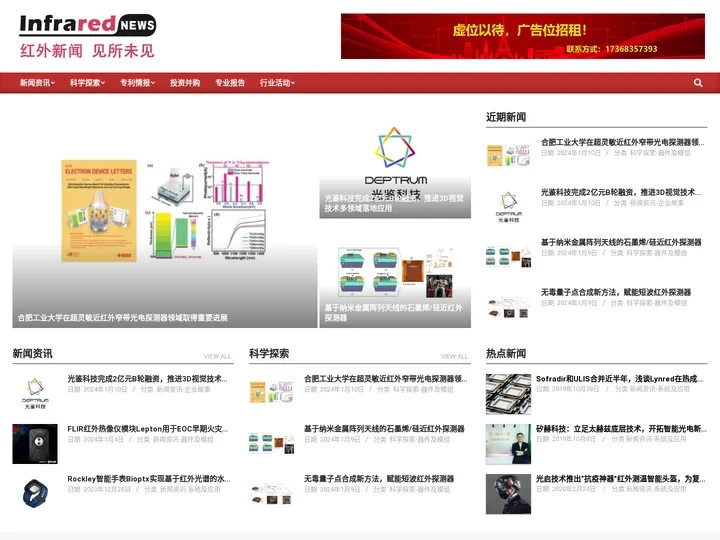This screenshot has height=540, width=720.
Task: Open featured card on graphene/silicon near-infrared detector
Action: [395, 274]
